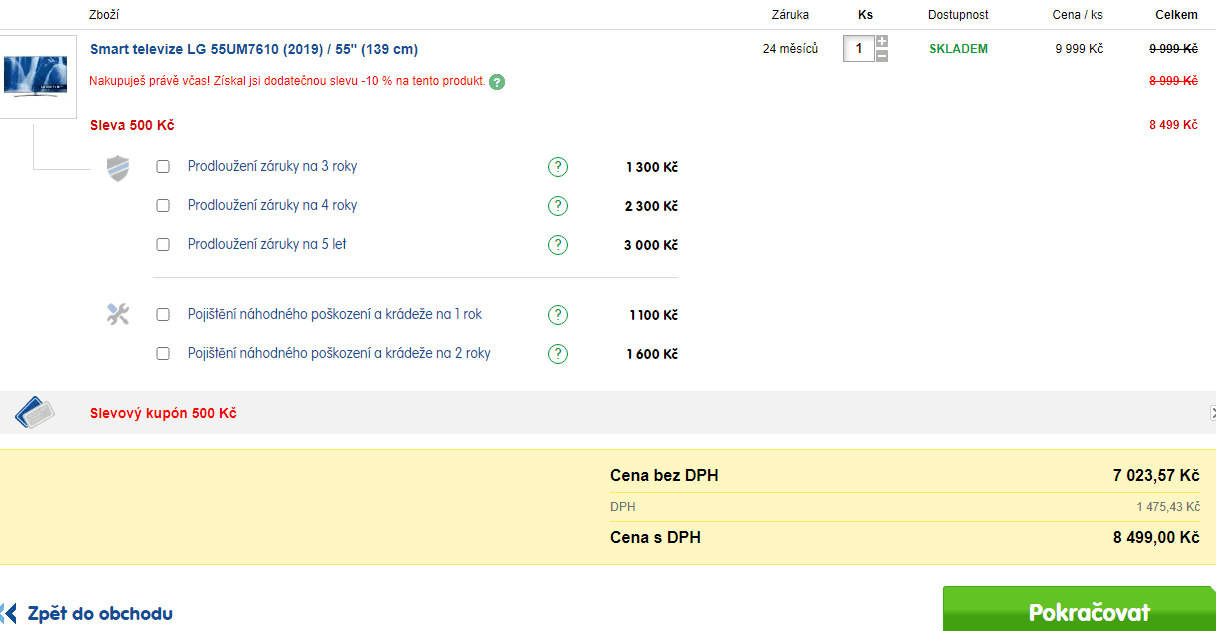Click the quantity input field
1216x631 pixels.
858,49
